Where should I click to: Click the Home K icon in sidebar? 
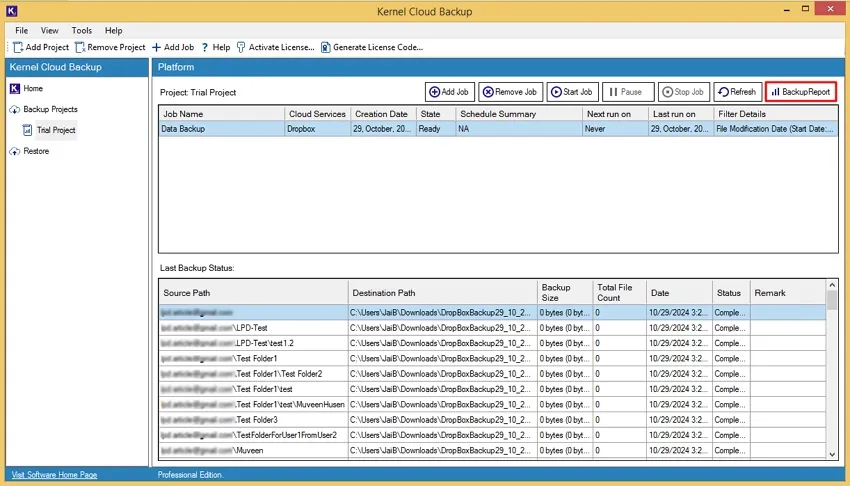[15, 88]
